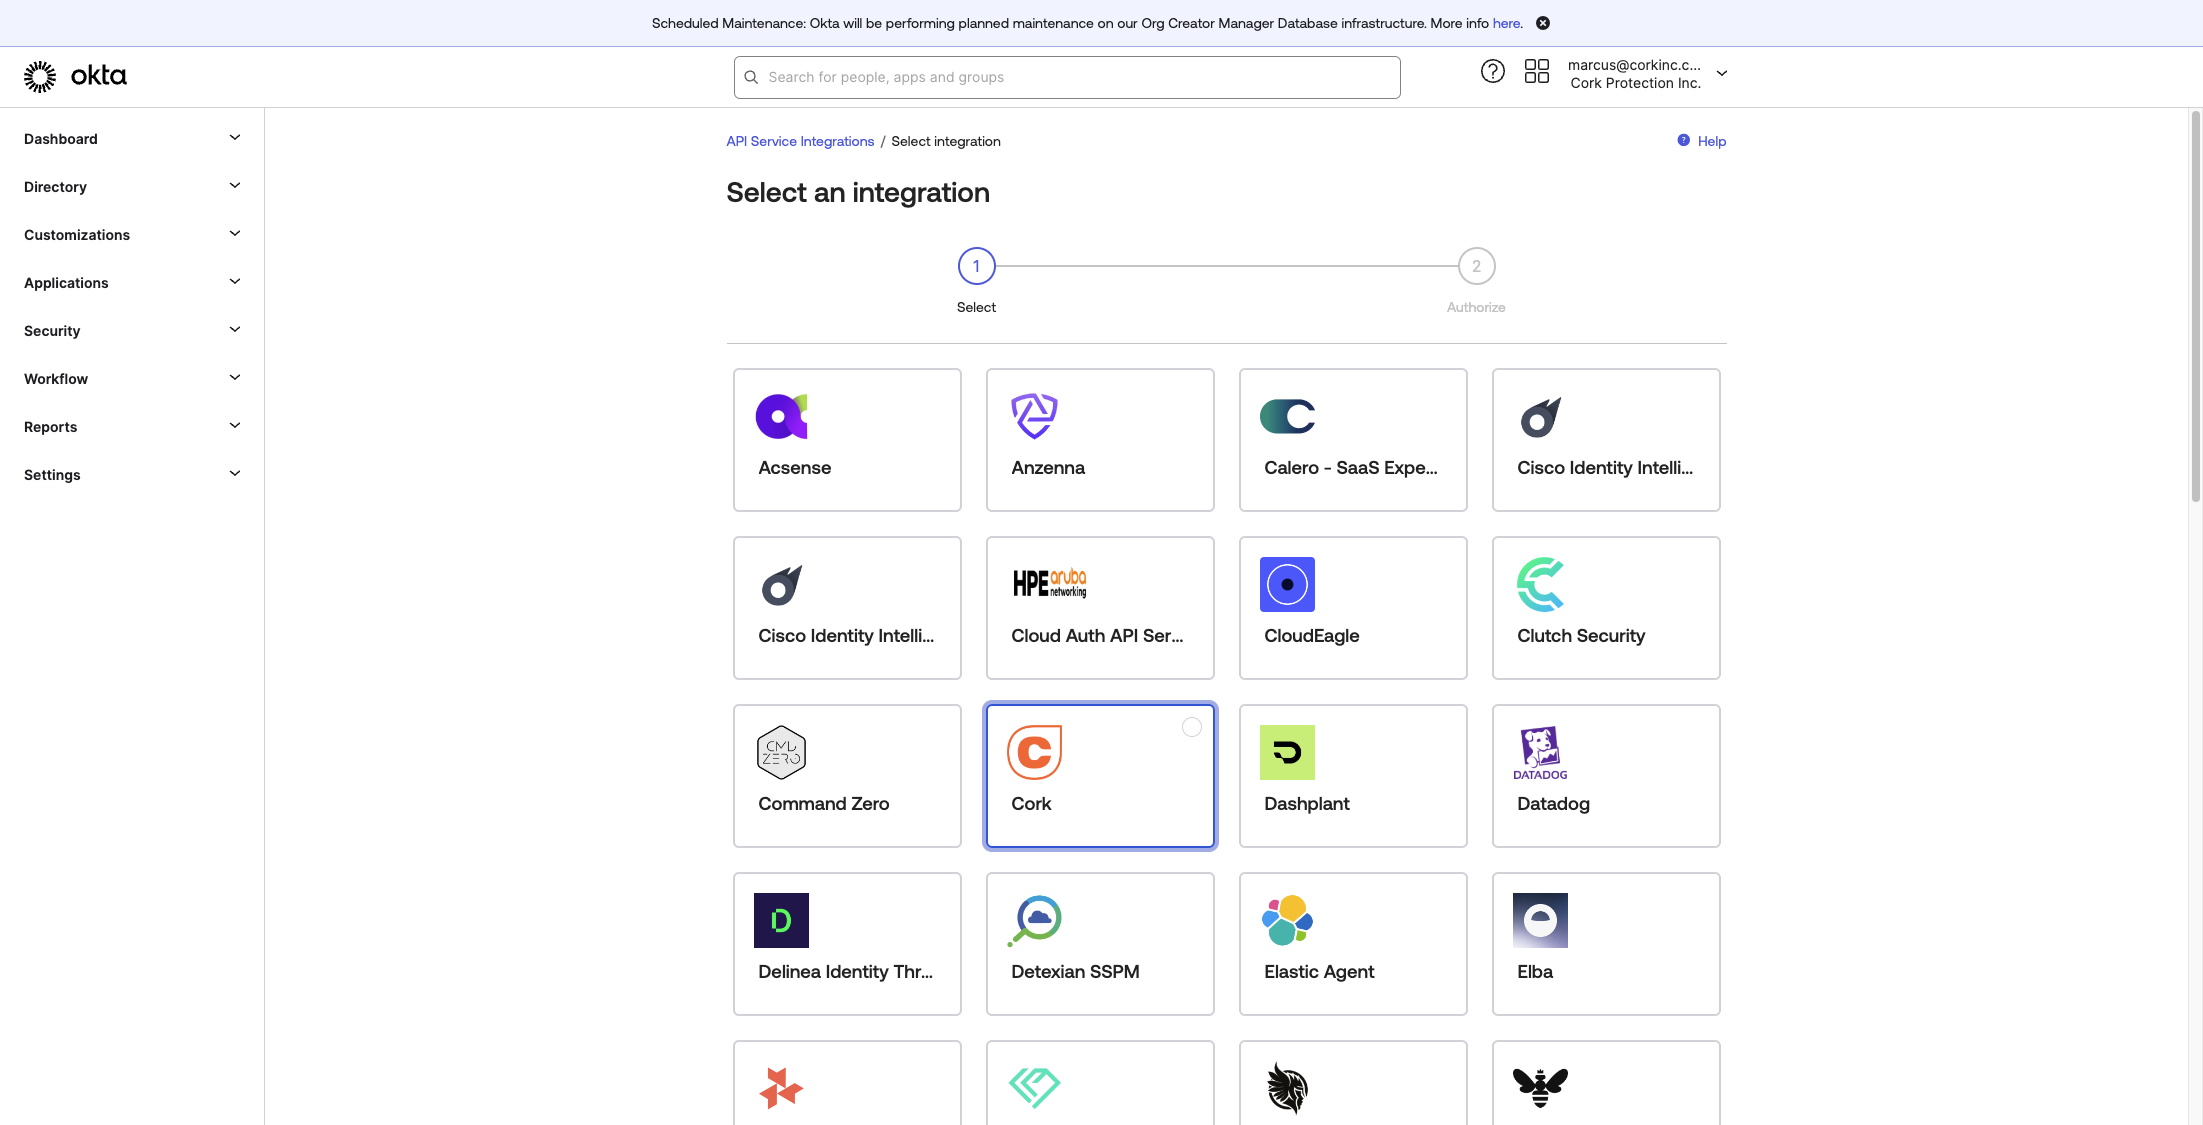Select the Acsense integration logo
This screenshot has height=1125, width=2203.
pyautogui.click(x=781, y=416)
